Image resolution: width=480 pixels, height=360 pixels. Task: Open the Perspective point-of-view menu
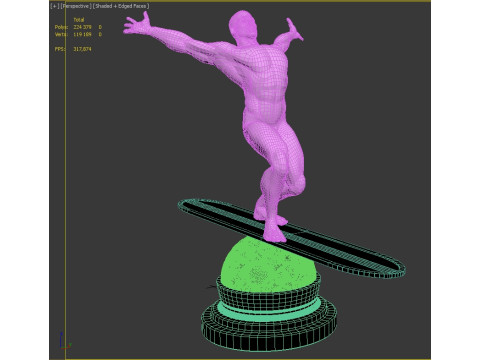pyautogui.click(x=76, y=6)
